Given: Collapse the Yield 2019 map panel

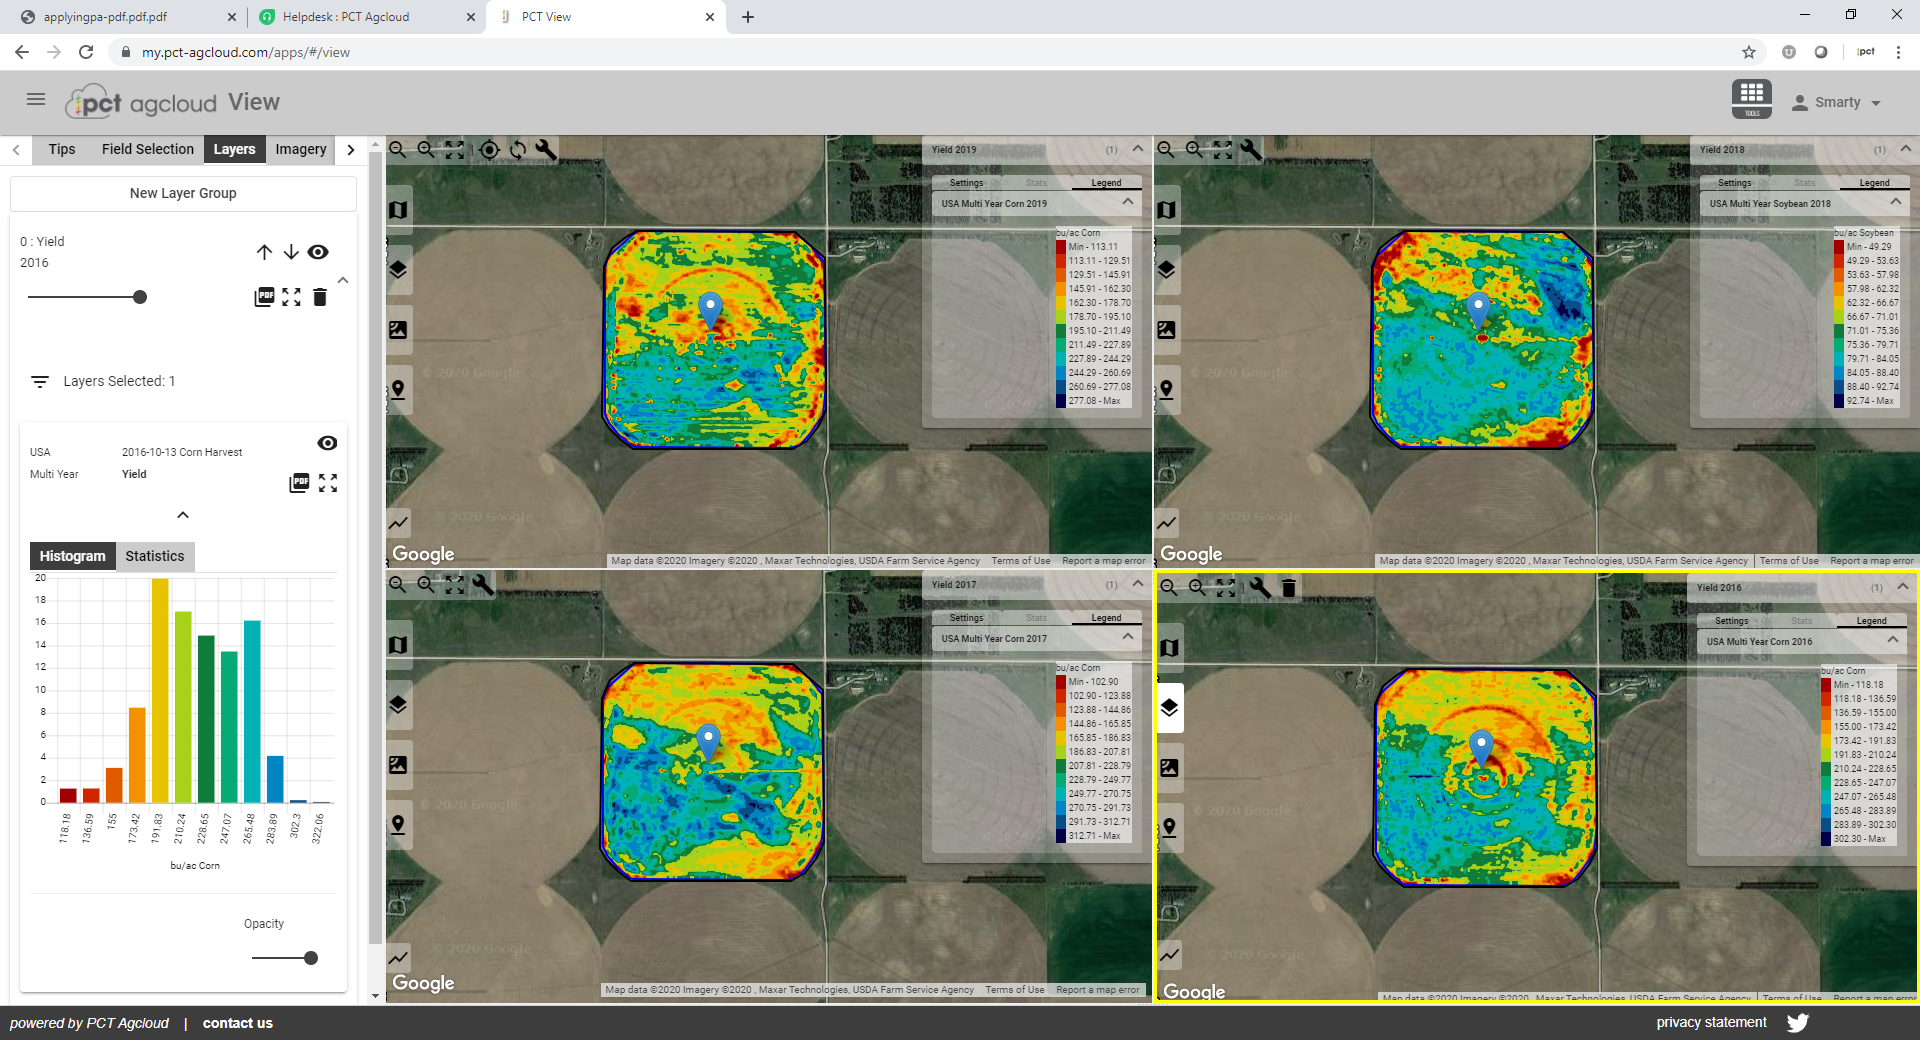Looking at the screenshot, I should [1138, 149].
